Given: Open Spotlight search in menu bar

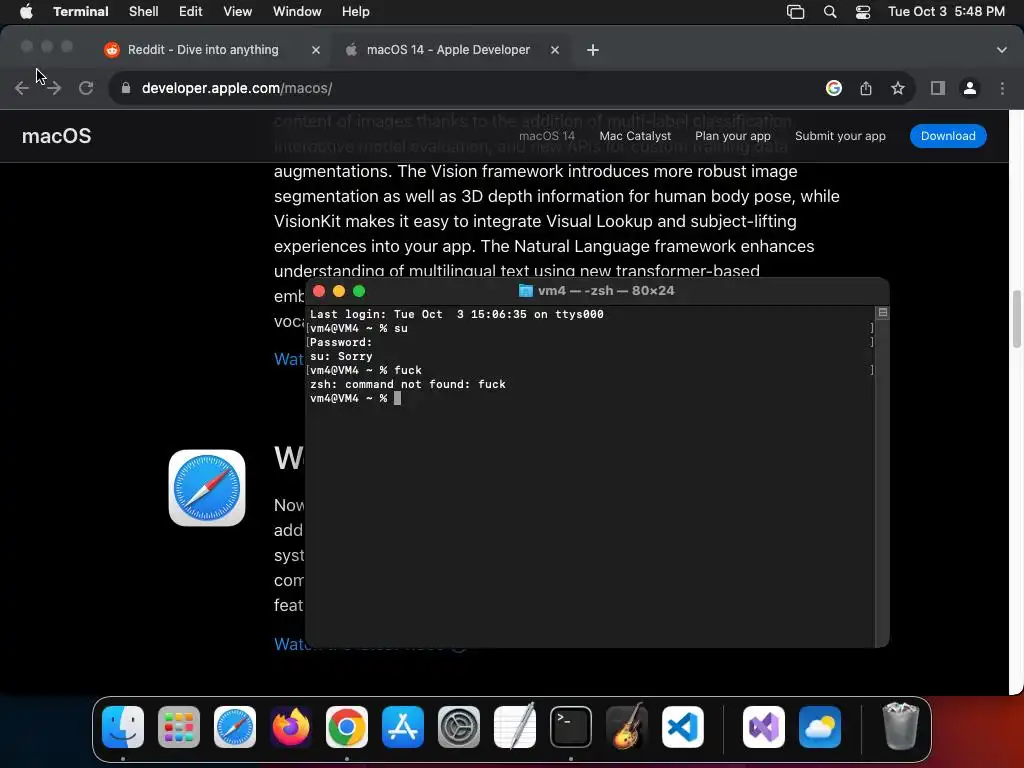Looking at the screenshot, I should click(830, 12).
